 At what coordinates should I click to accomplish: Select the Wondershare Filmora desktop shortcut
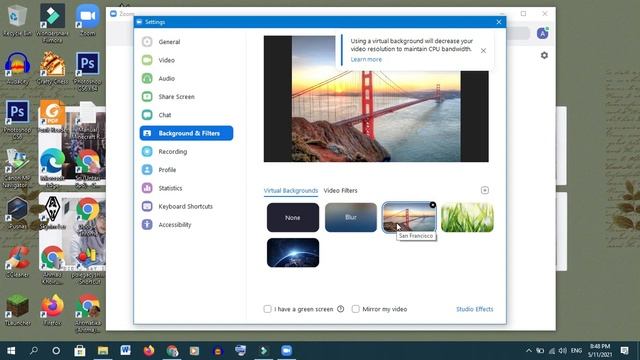[x=52, y=22]
